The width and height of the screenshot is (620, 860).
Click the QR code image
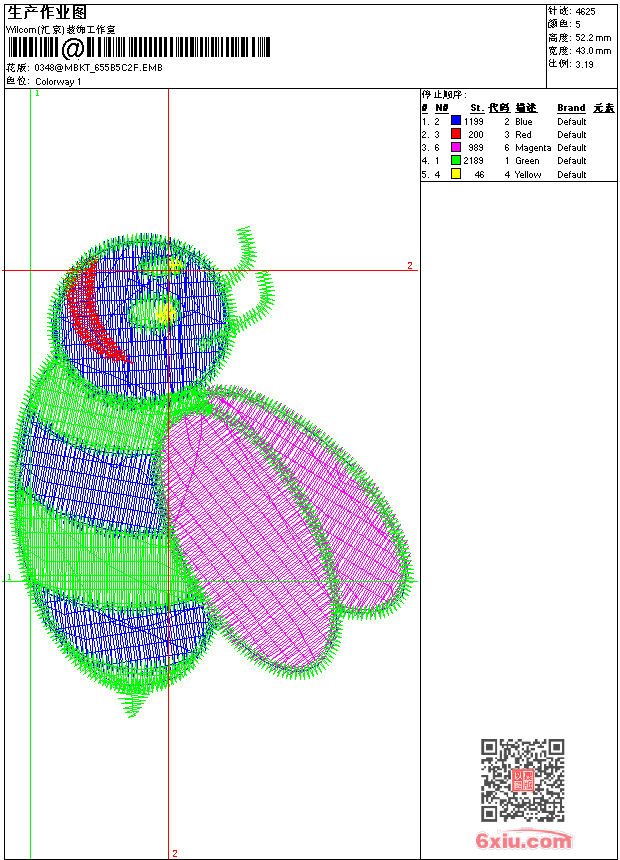tap(522, 779)
